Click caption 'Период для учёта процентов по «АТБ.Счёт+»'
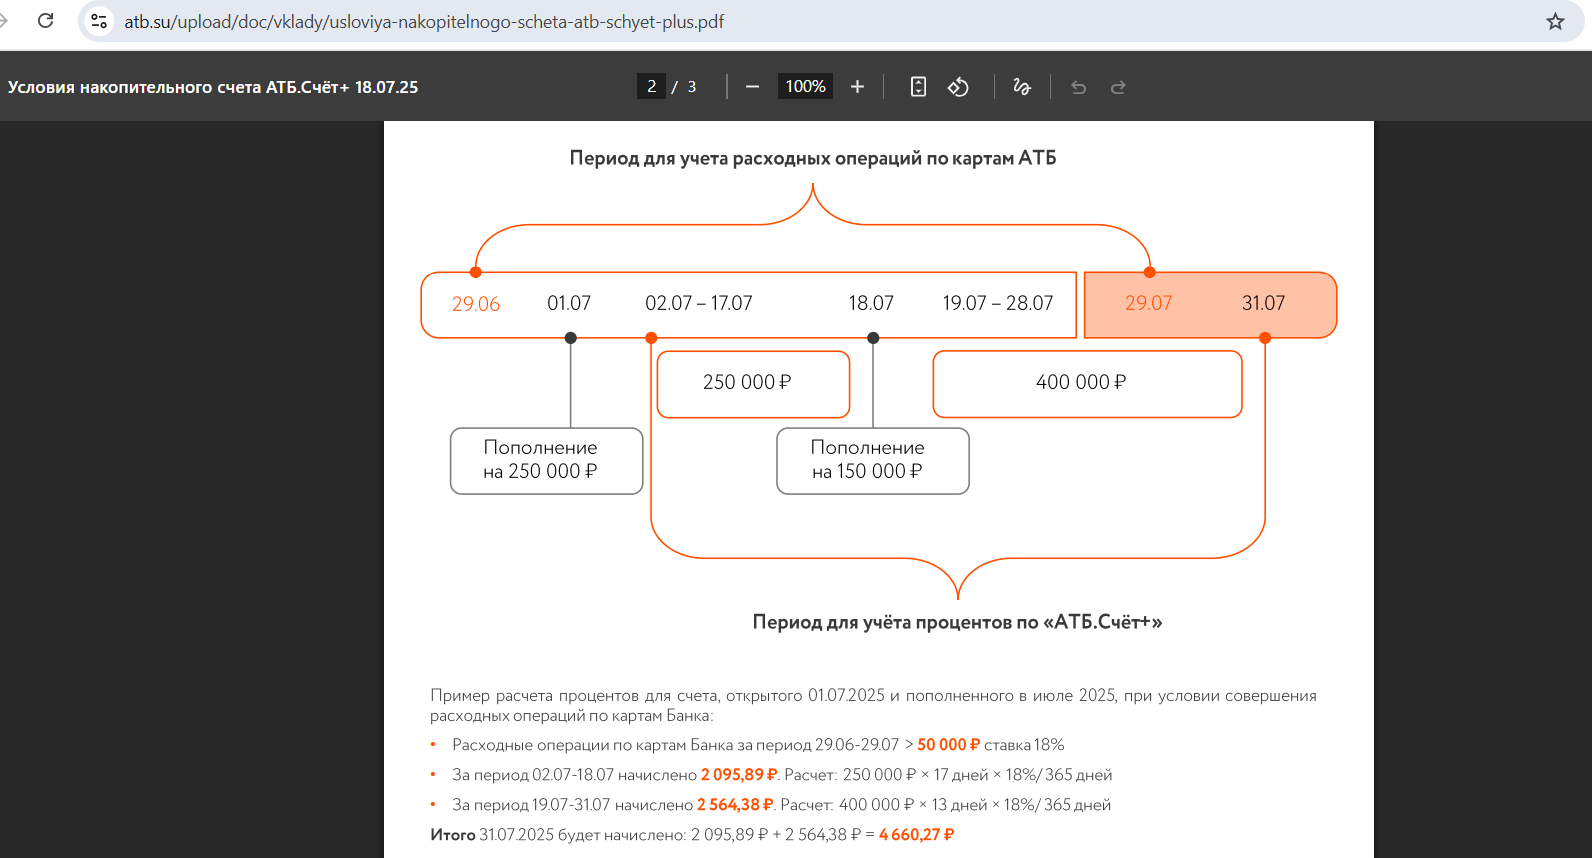Viewport: 1592px width, 858px height. coord(957,622)
